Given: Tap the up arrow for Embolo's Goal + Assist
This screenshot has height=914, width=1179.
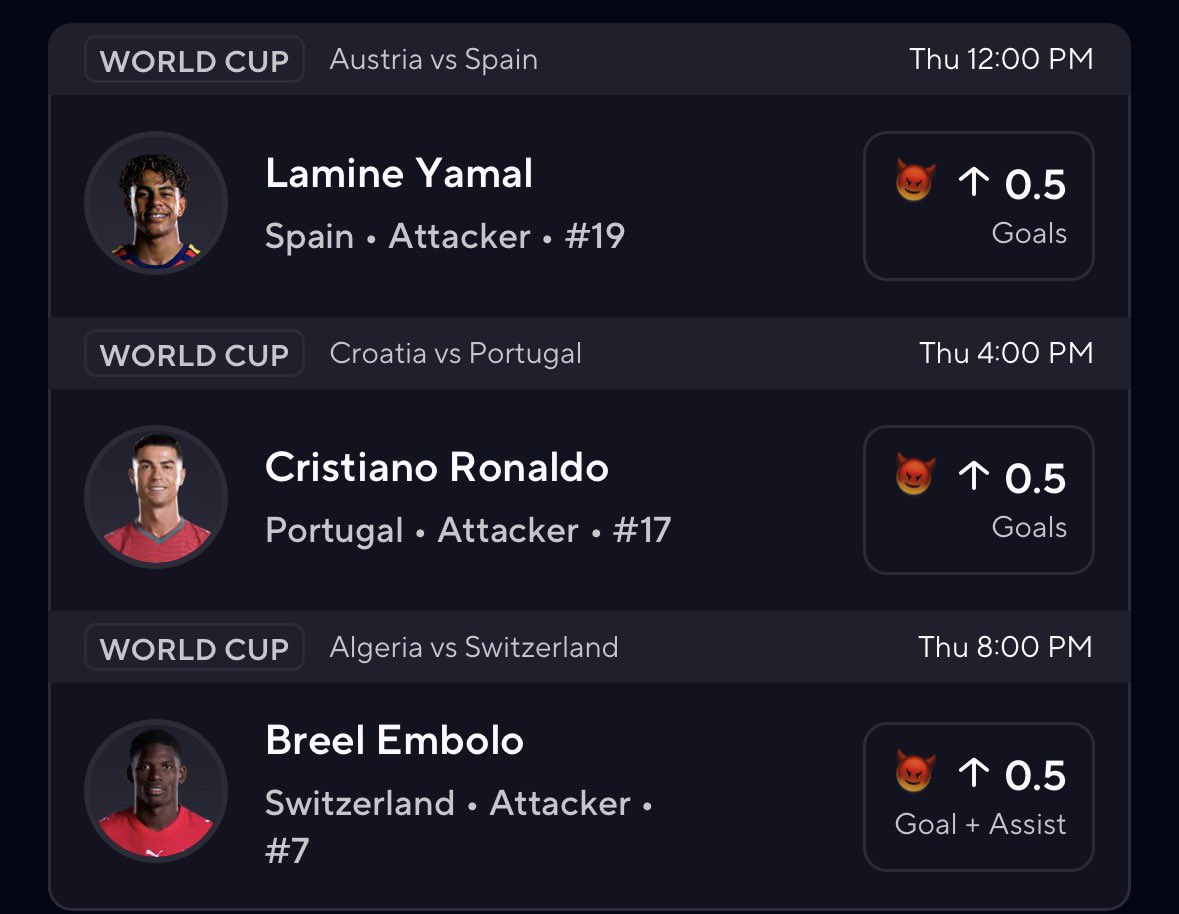Looking at the screenshot, I should (x=974, y=772).
